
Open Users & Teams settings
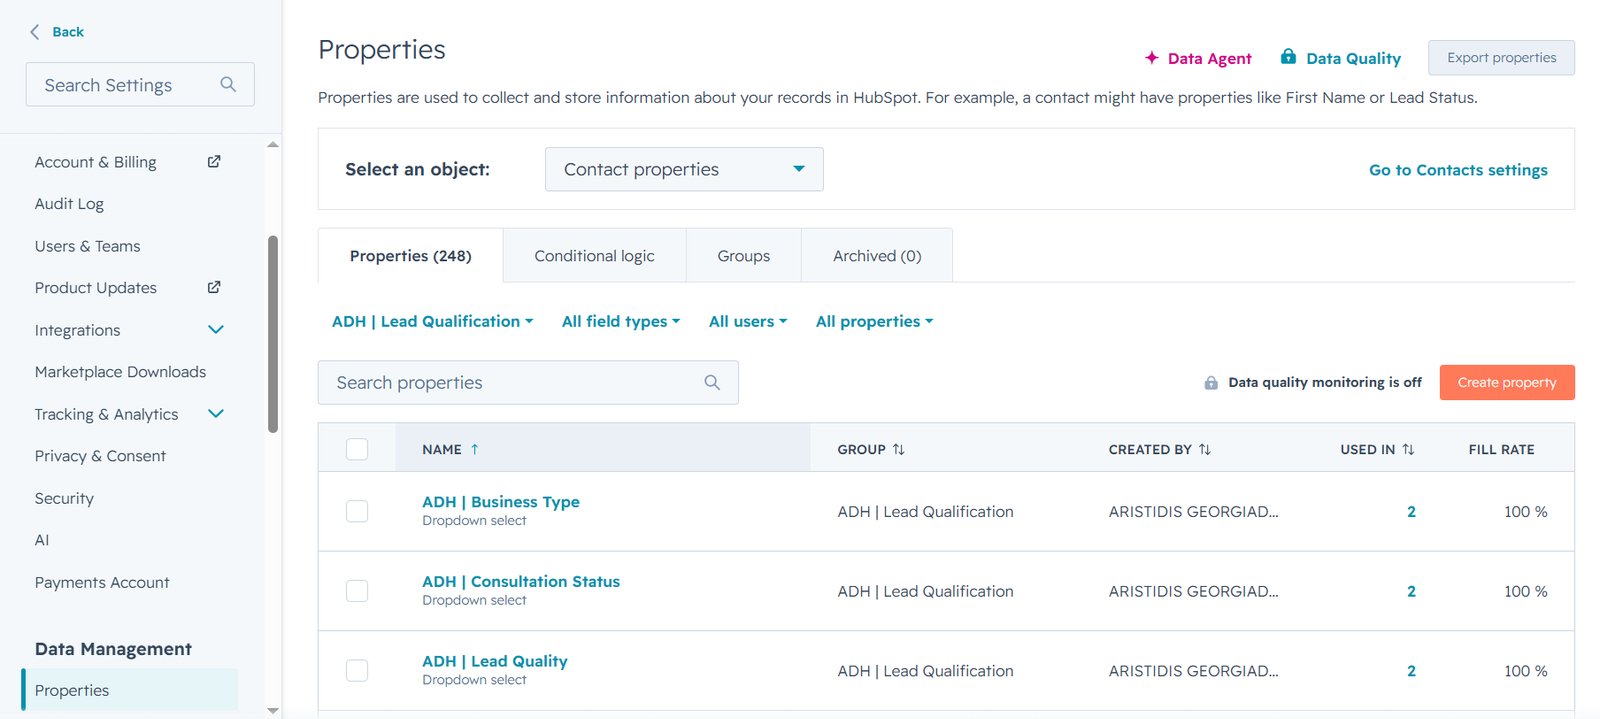point(88,246)
